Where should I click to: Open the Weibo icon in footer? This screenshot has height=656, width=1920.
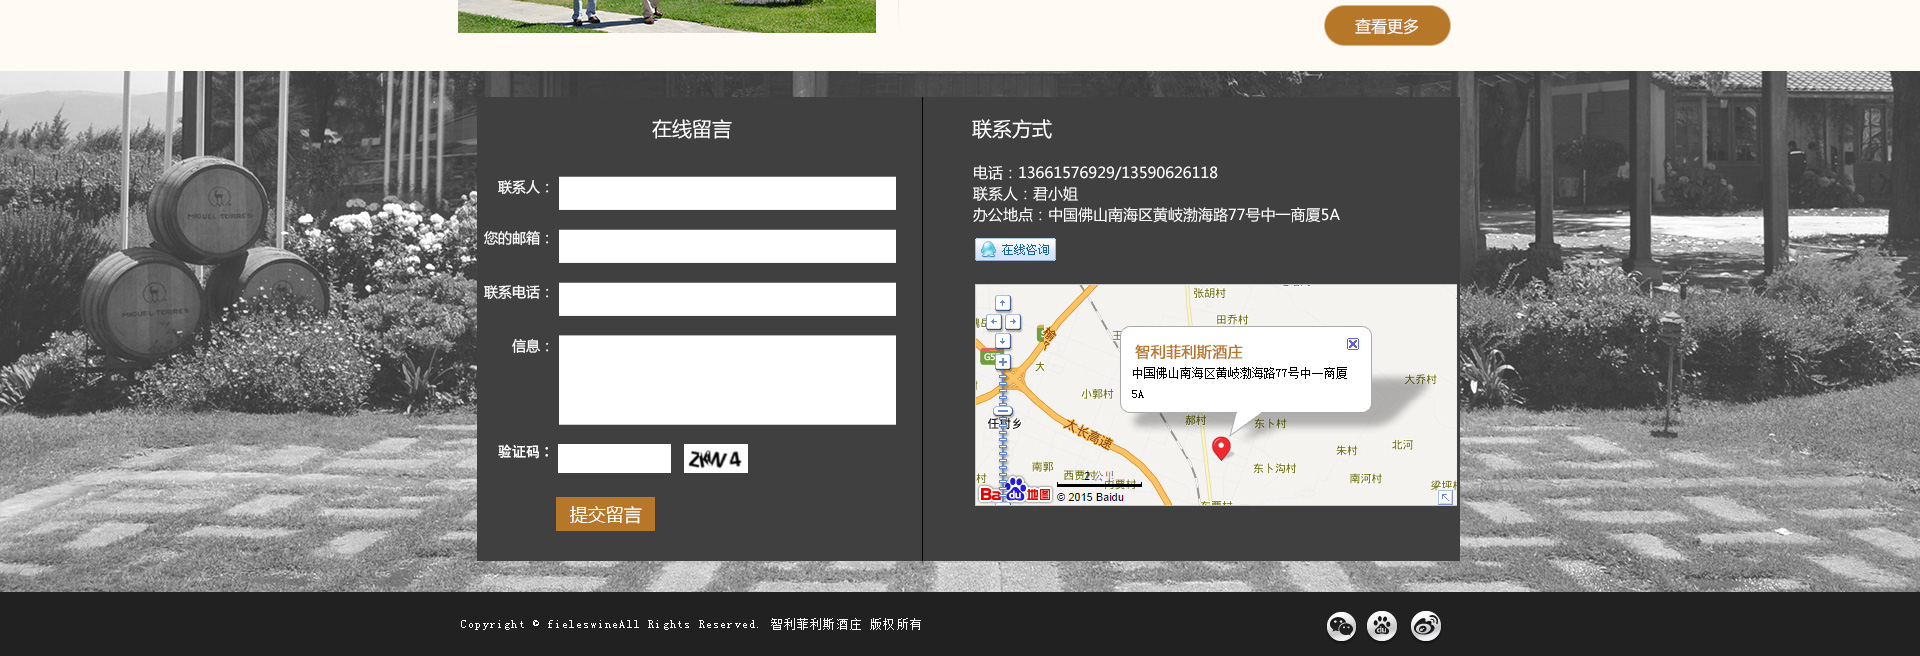pyautogui.click(x=1425, y=626)
